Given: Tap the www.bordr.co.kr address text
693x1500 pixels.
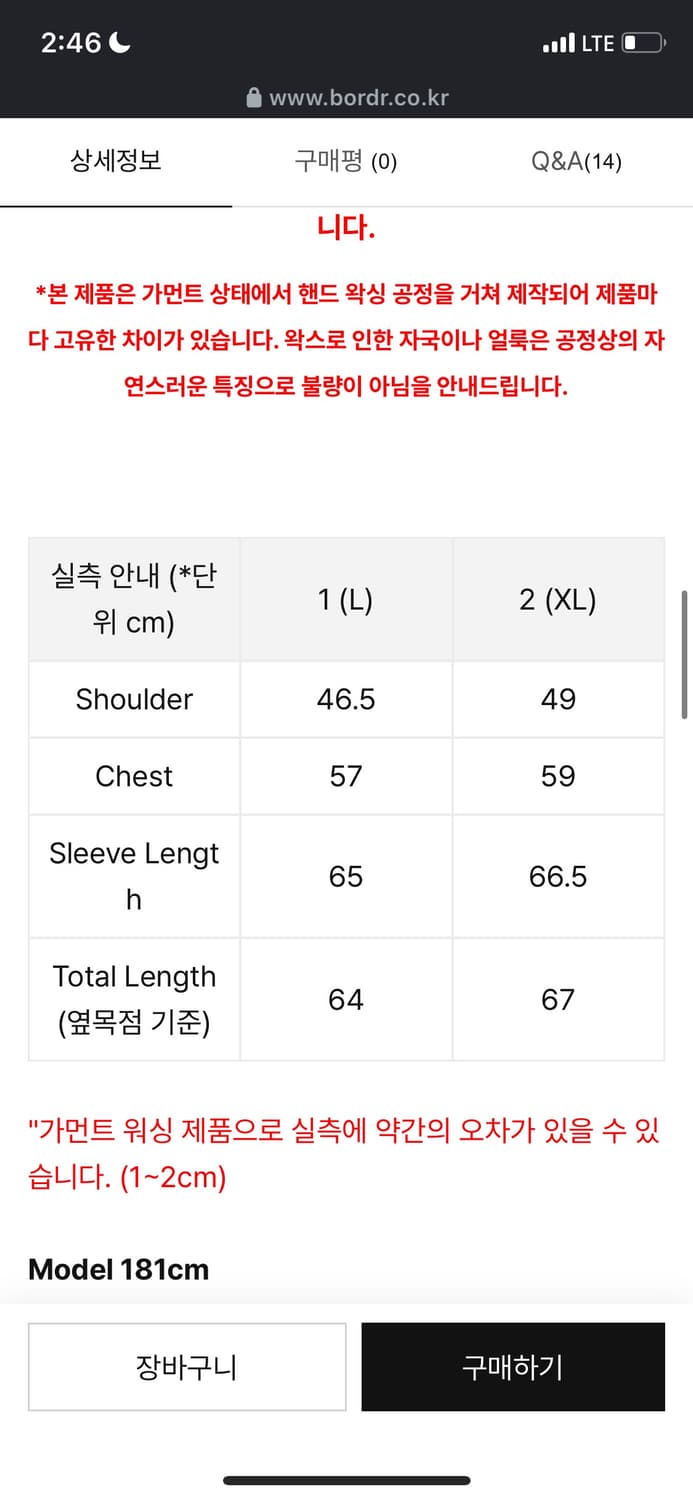Looking at the screenshot, I should pyautogui.click(x=359, y=98).
